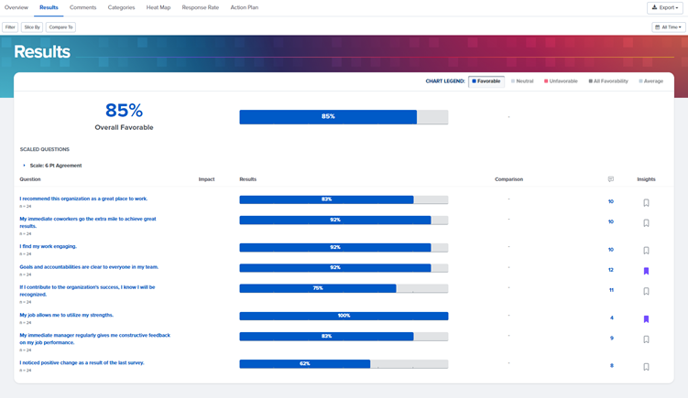The width and height of the screenshot is (688, 398).
Task: Switch to the Overview tab
Action: (x=16, y=7)
